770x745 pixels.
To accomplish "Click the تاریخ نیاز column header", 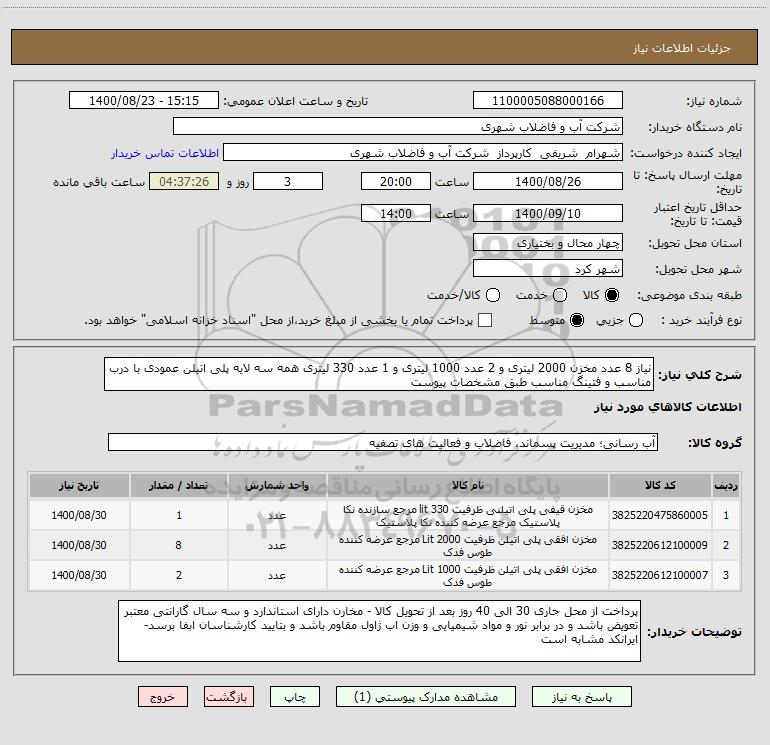I will [79, 485].
